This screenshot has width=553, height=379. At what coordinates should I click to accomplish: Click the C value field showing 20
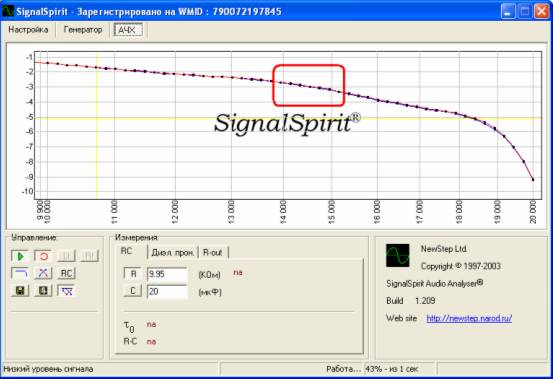167,292
